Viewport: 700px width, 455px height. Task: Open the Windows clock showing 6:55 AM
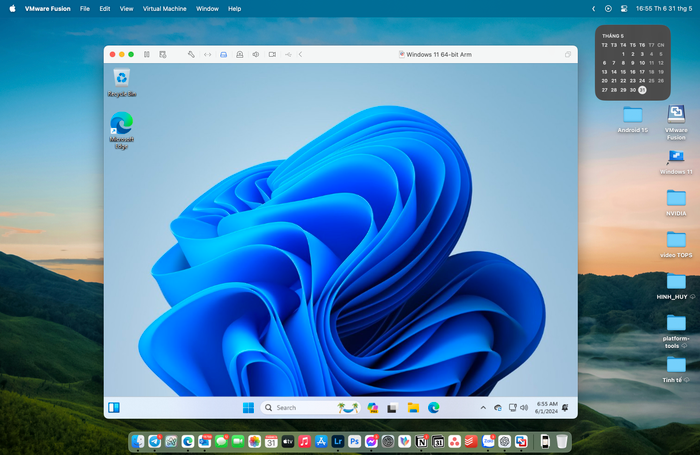point(546,407)
